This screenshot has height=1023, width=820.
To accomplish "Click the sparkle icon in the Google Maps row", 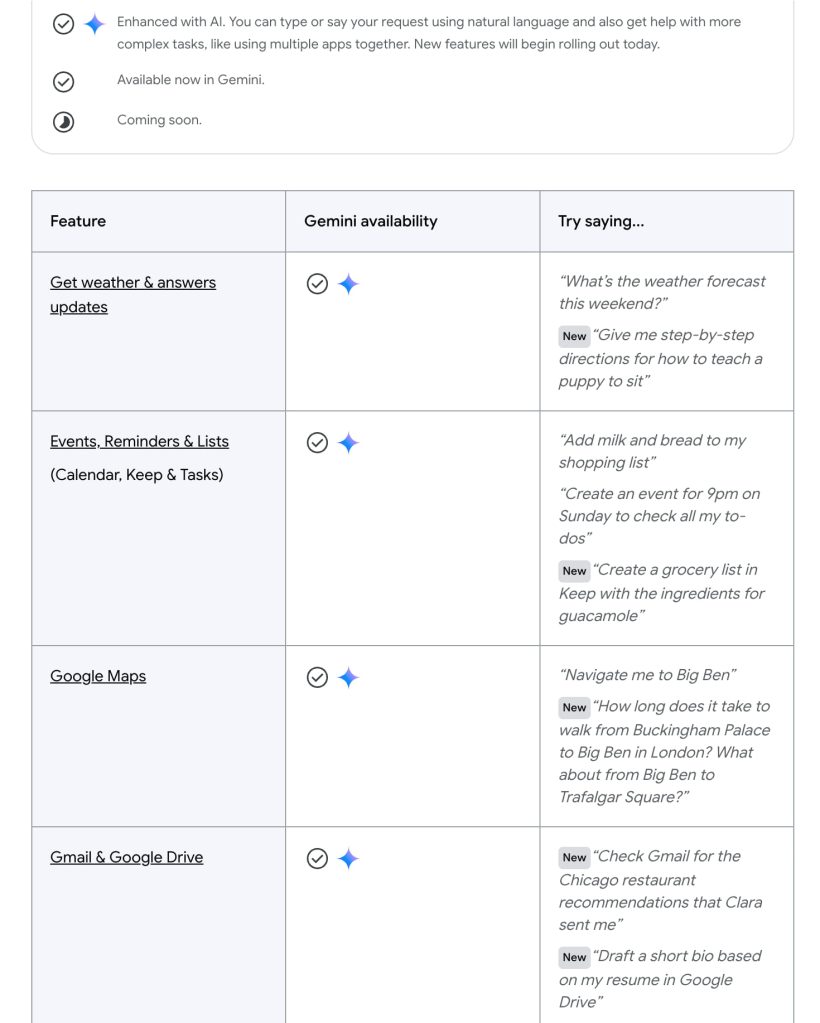I will click(x=348, y=678).
